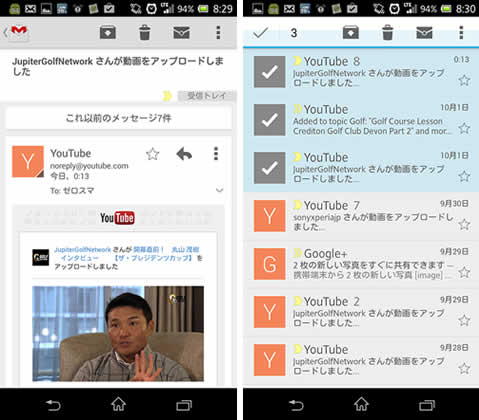479x420 pixels.
Task: Tap the selected count 3 in action bar
Action: coord(294,33)
